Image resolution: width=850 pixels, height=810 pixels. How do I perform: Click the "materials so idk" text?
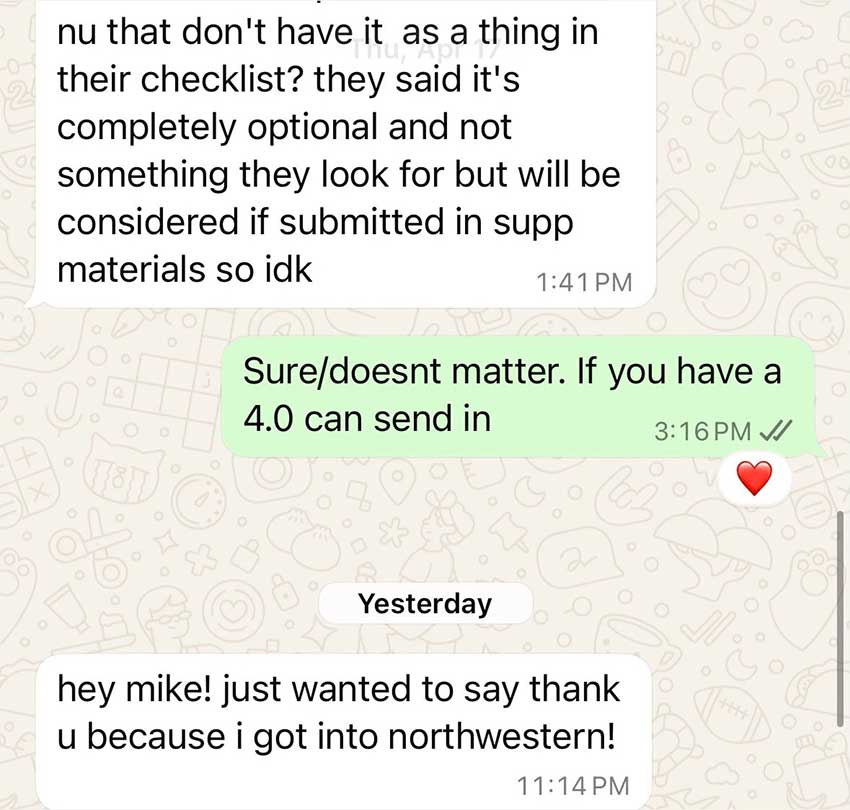pos(185,269)
